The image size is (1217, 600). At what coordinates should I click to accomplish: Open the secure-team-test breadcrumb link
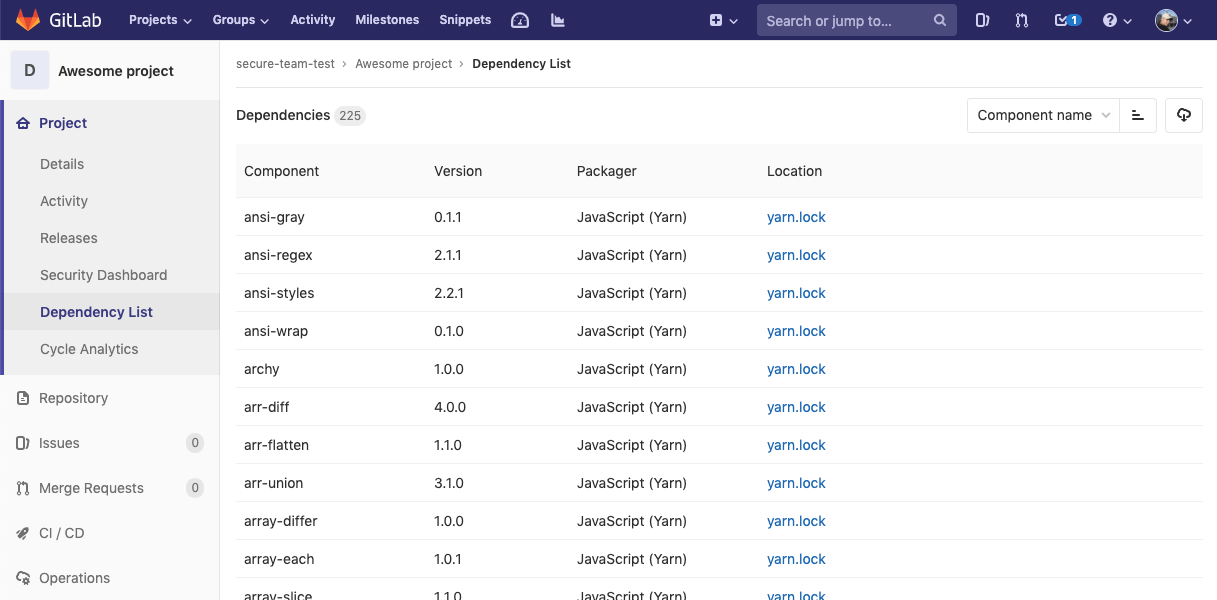285,63
